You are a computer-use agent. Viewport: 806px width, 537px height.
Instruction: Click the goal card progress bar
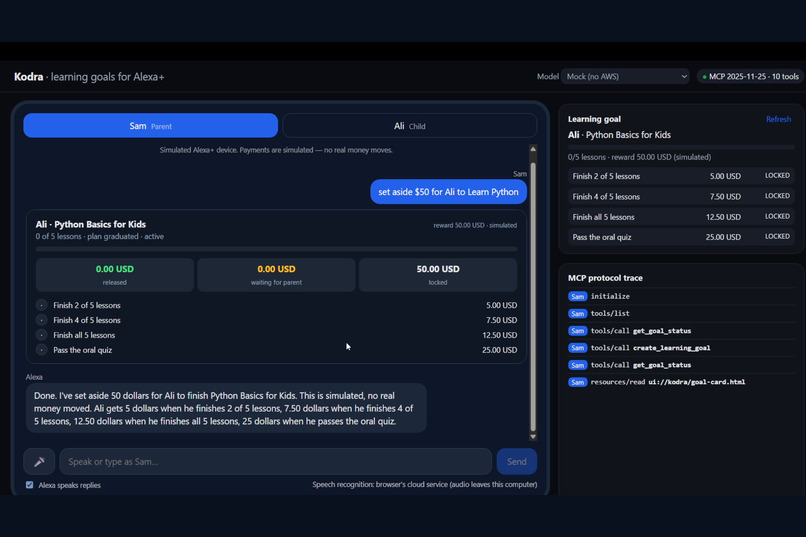click(276, 249)
